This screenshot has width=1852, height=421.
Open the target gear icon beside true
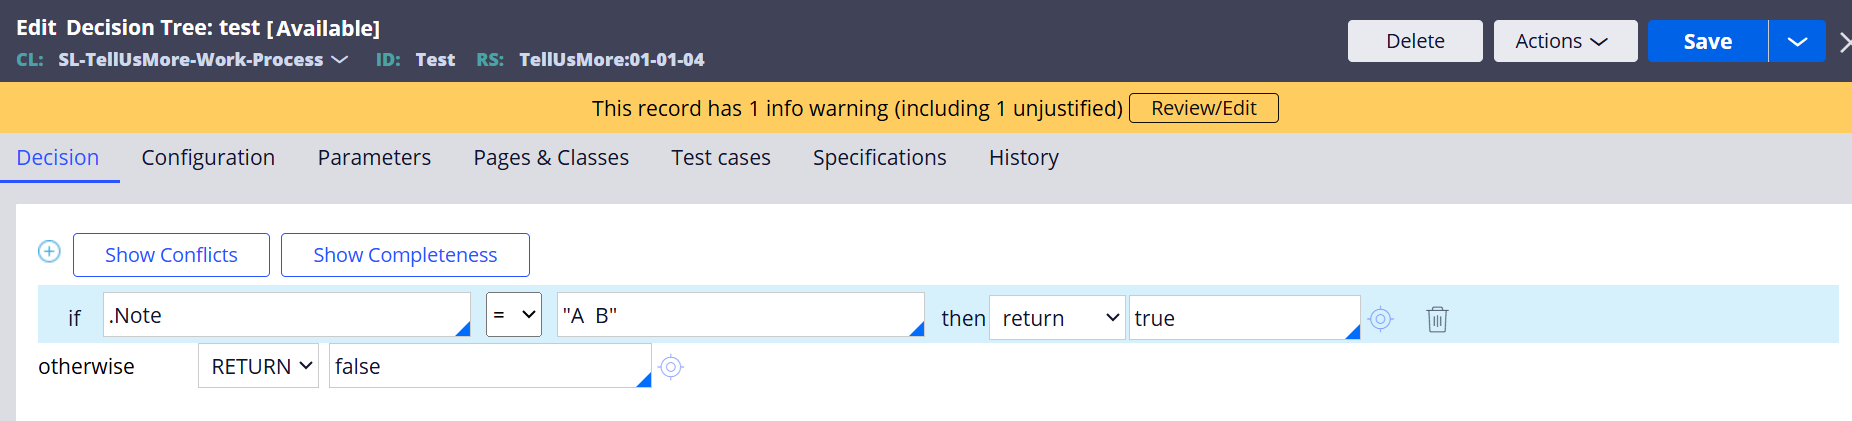tap(1381, 319)
